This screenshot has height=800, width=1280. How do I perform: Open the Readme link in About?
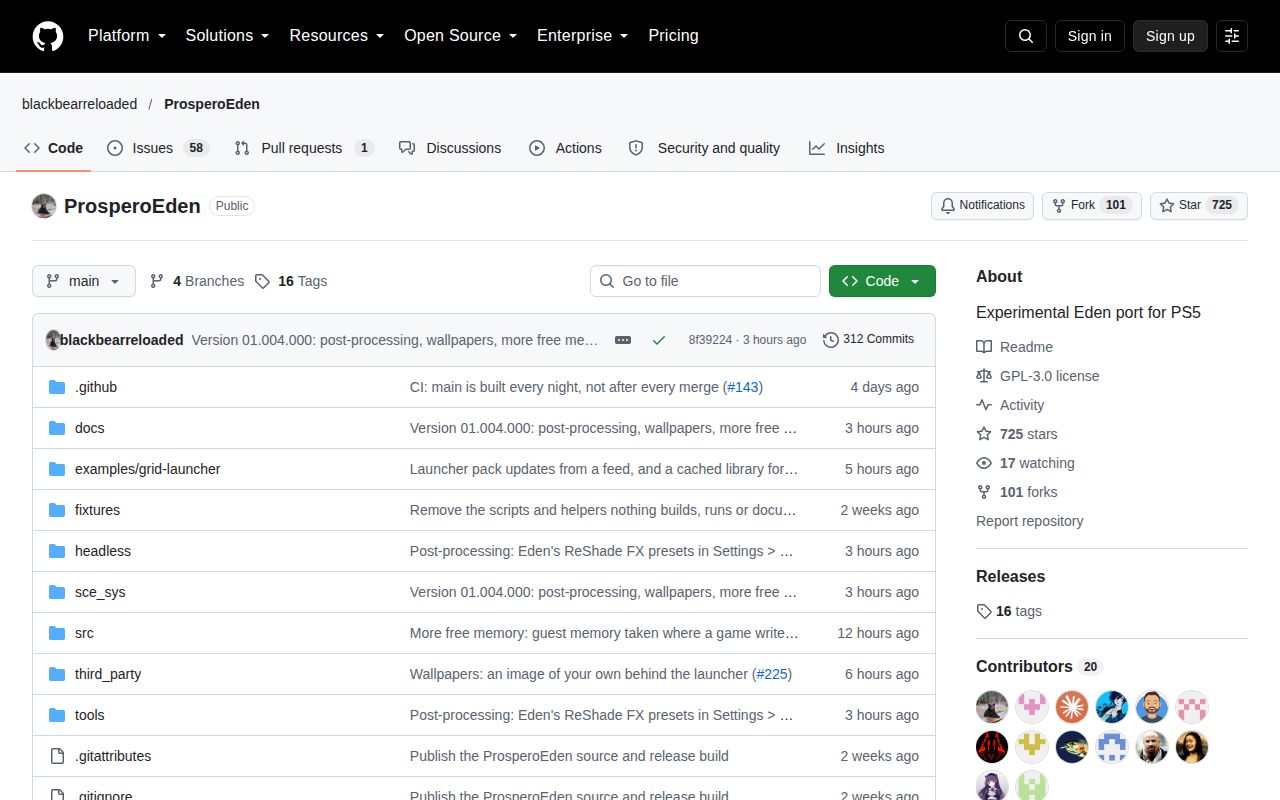click(1015, 347)
